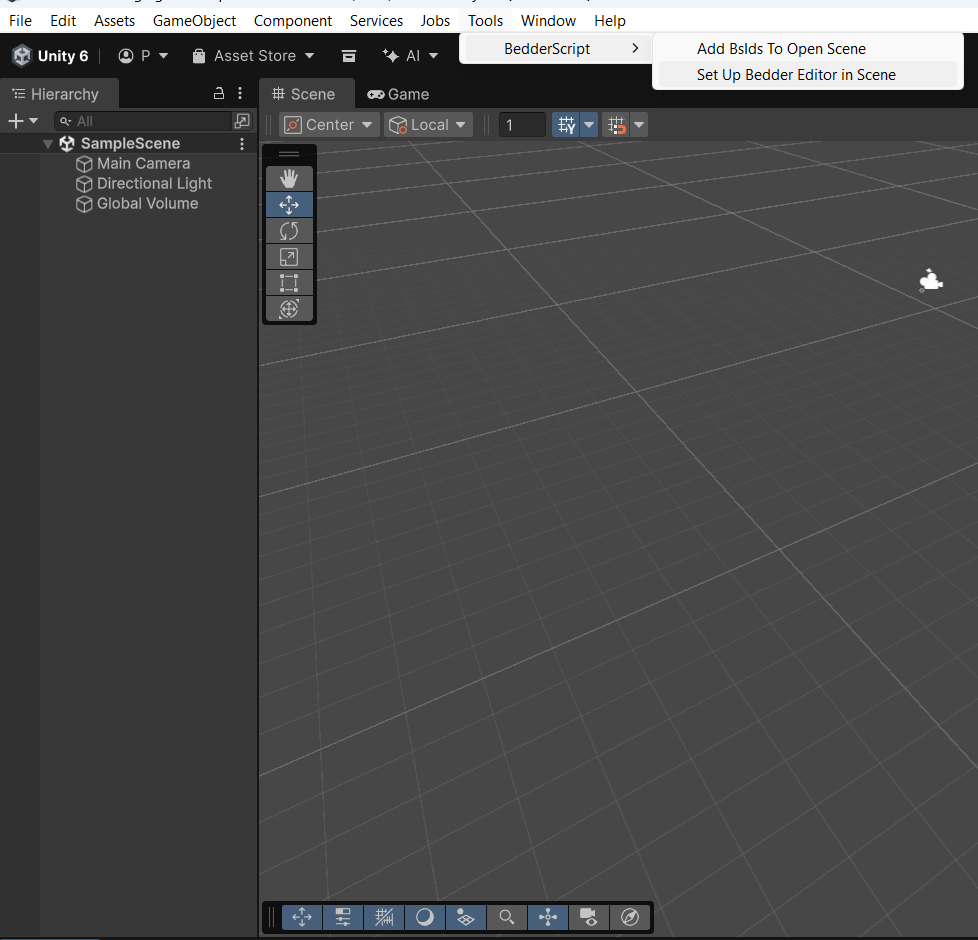The height and width of the screenshot is (940, 978).
Task: Switch to the Scene tab
Action: click(x=306, y=94)
